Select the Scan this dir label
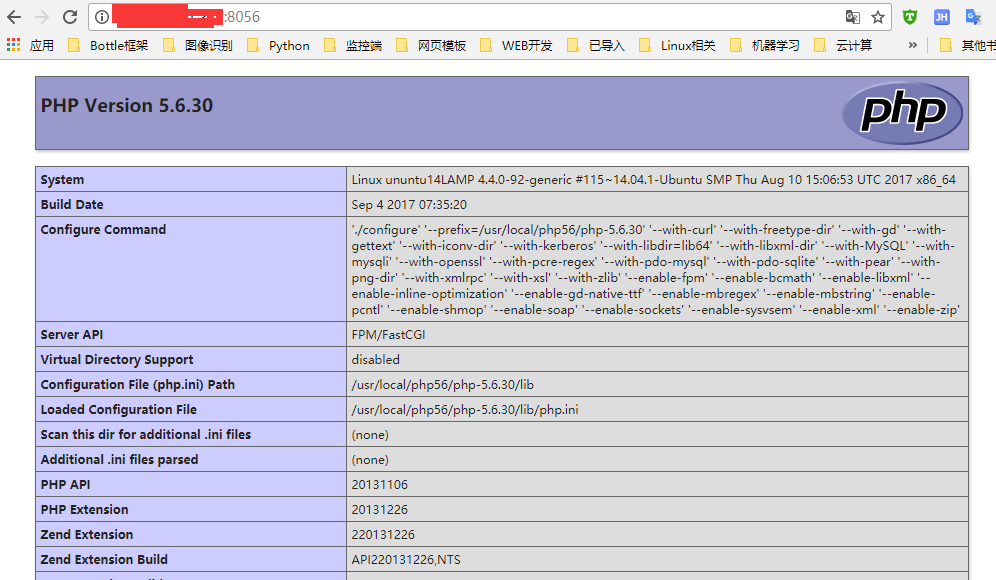Screen dimensions: 996x580 coord(145,435)
